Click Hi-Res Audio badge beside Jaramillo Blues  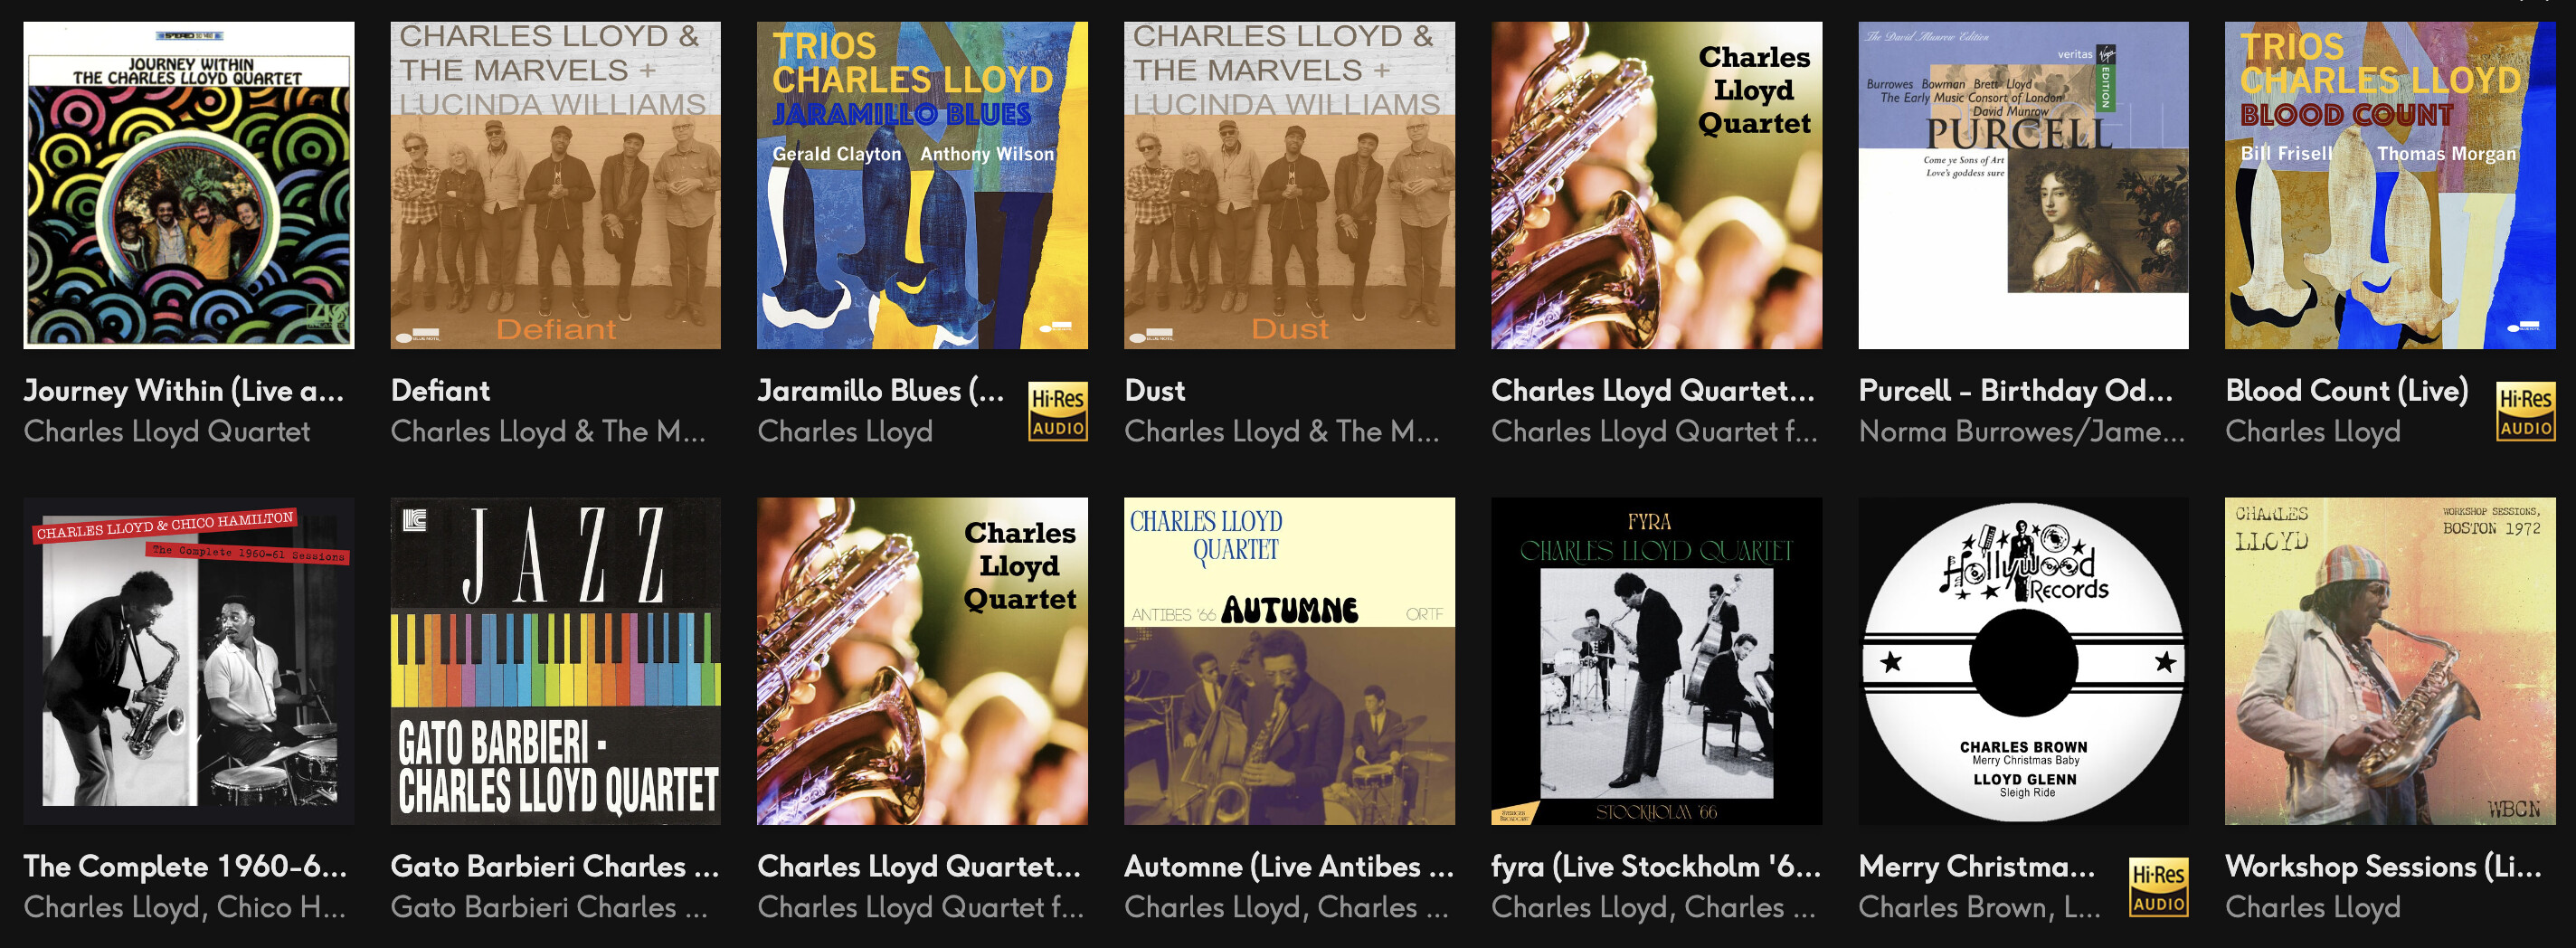click(x=1058, y=411)
